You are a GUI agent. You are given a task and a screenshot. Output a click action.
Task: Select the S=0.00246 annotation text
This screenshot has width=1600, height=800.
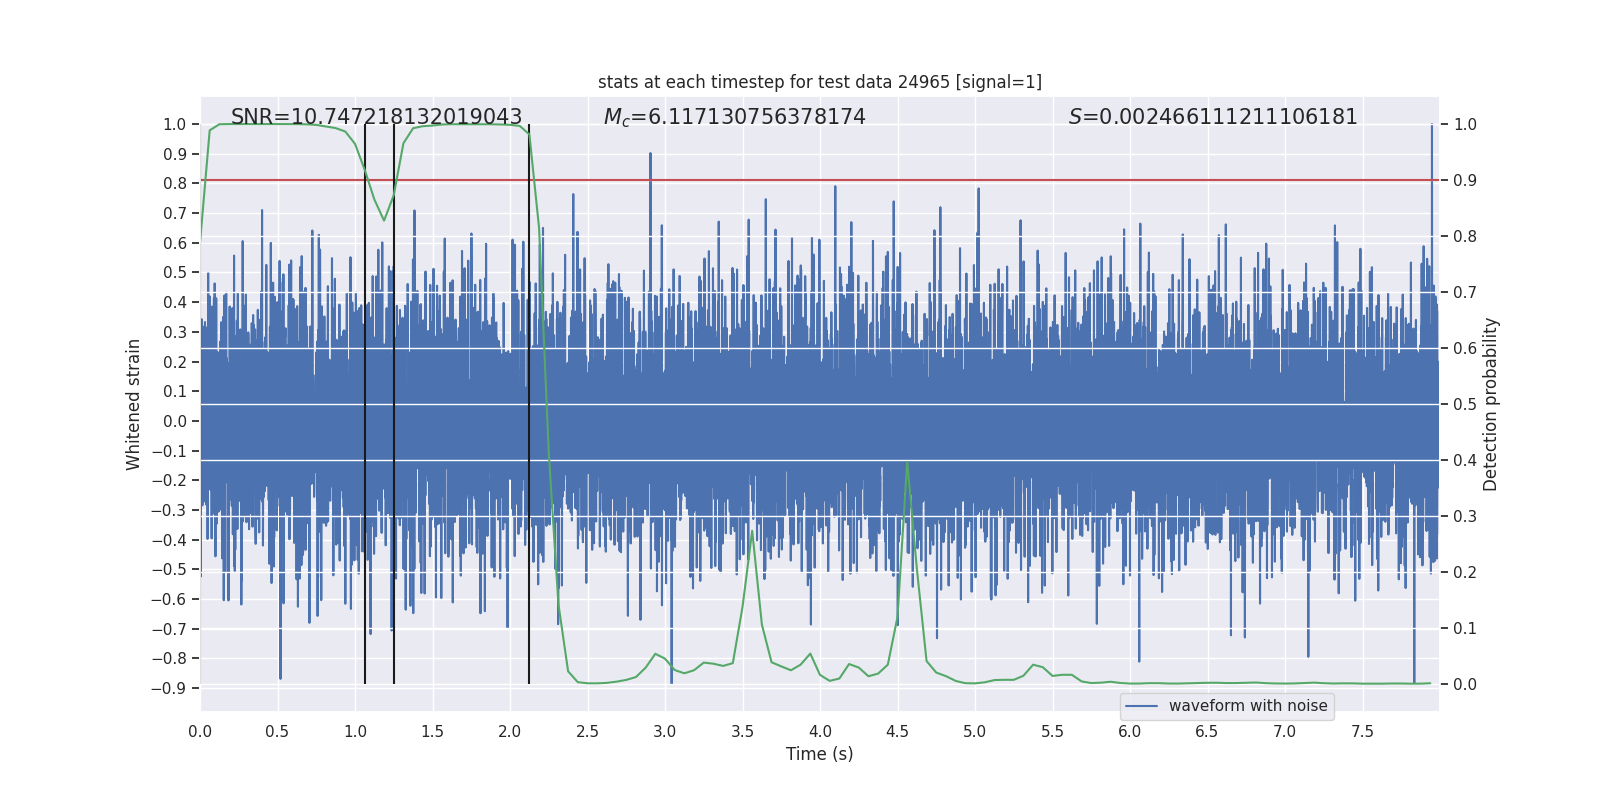[1212, 117]
